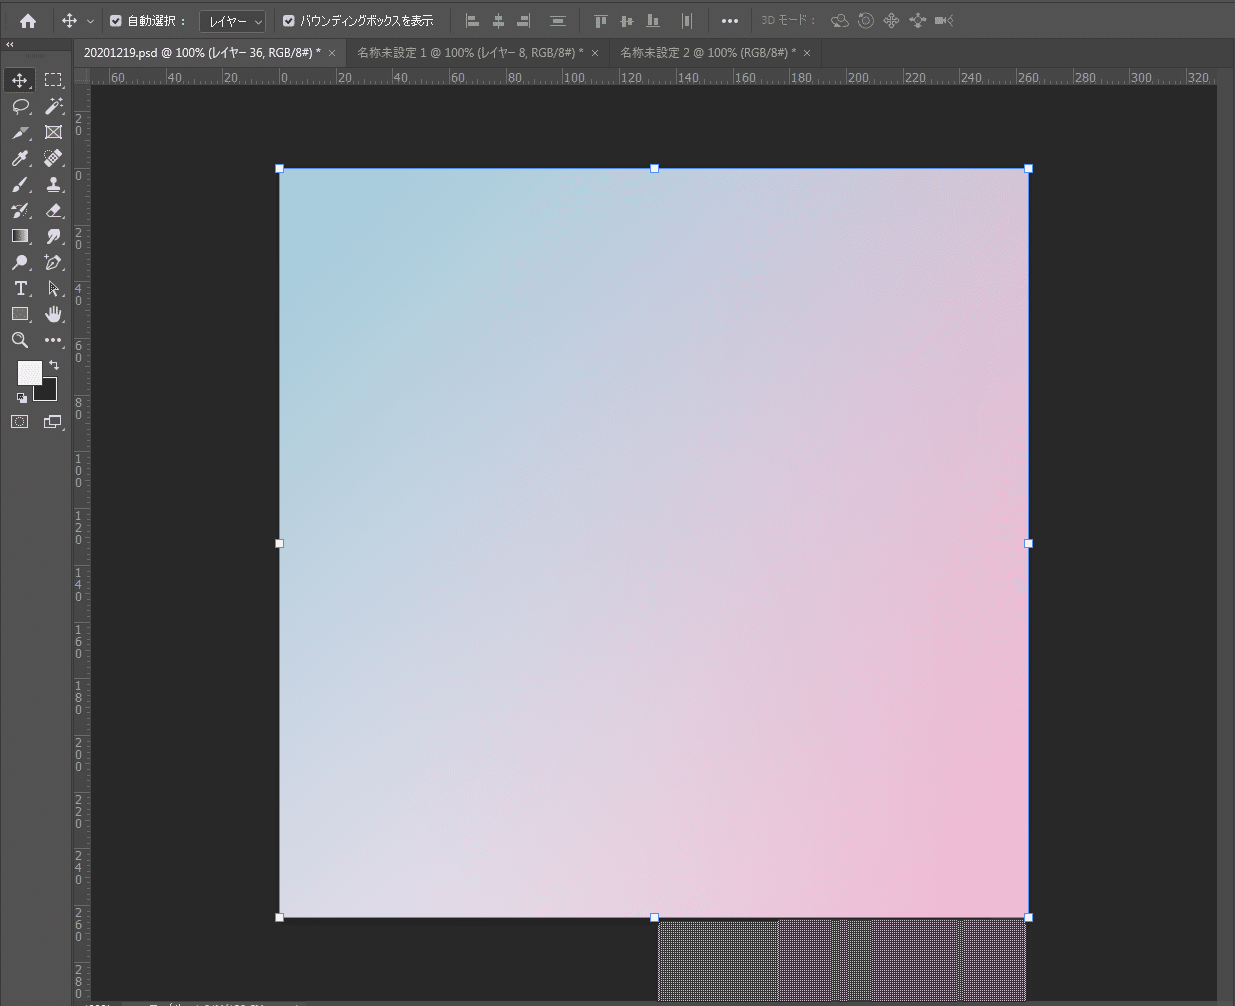Viewport: 1235px width, 1006px height.
Task: Toggle the 自動選択 checkbox
Action: tap(115, 21)
